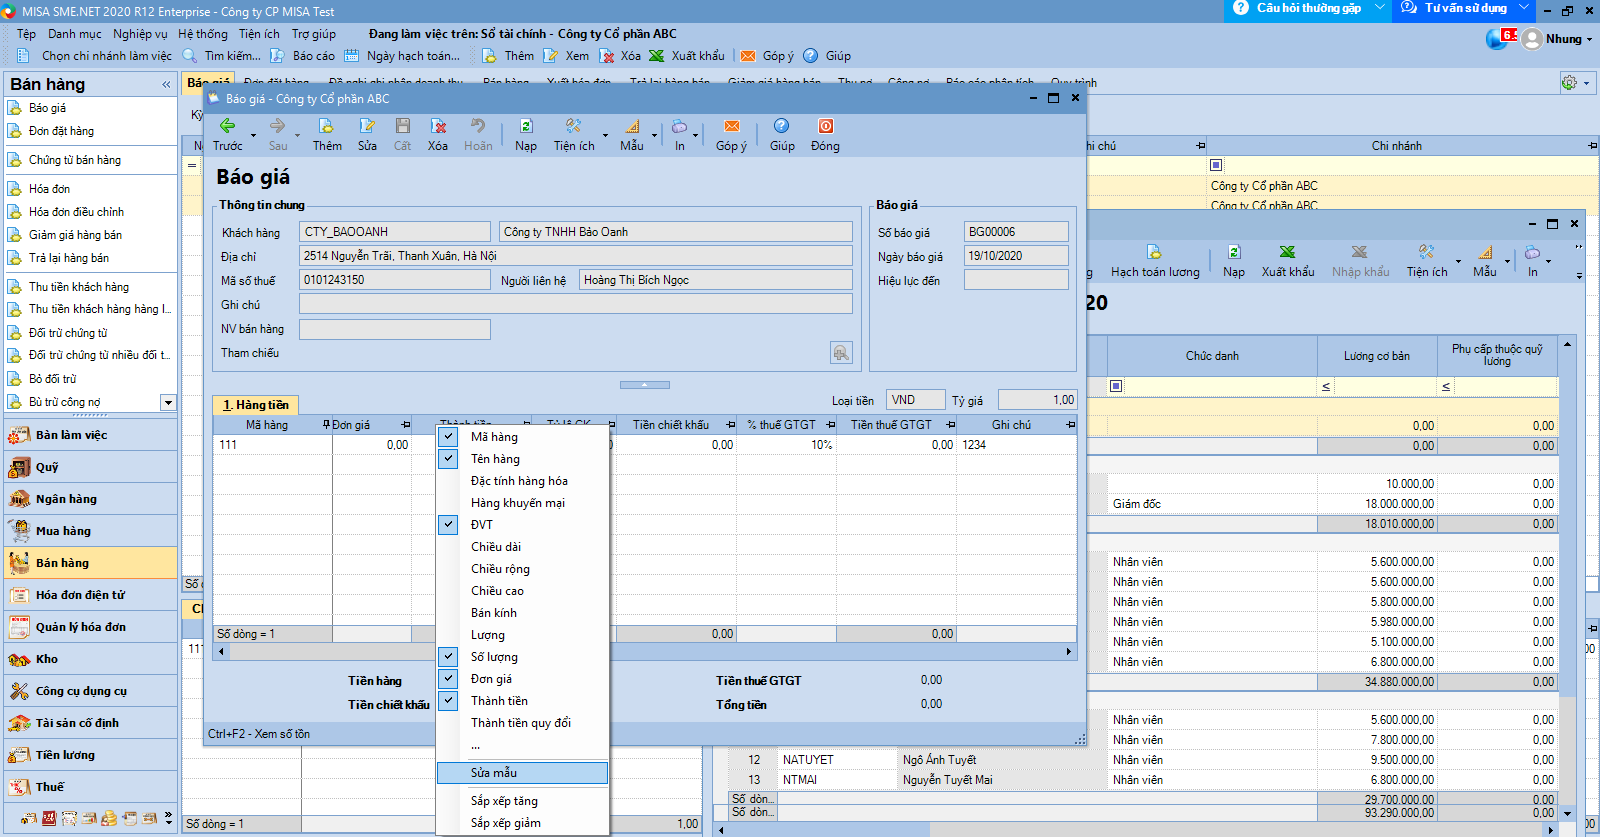Open Tư vấn sử dụng link
Screen dimensions: 1600x837
click(x=1465, y=8)
